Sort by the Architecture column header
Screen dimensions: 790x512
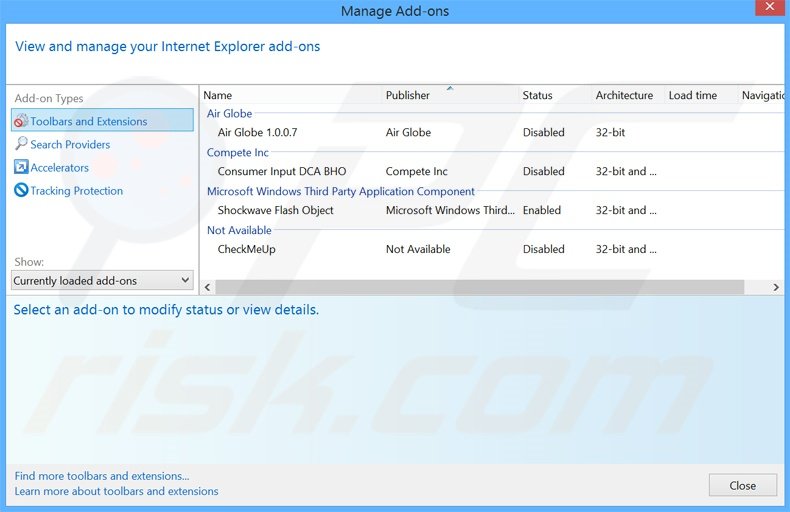pos(628,95)
